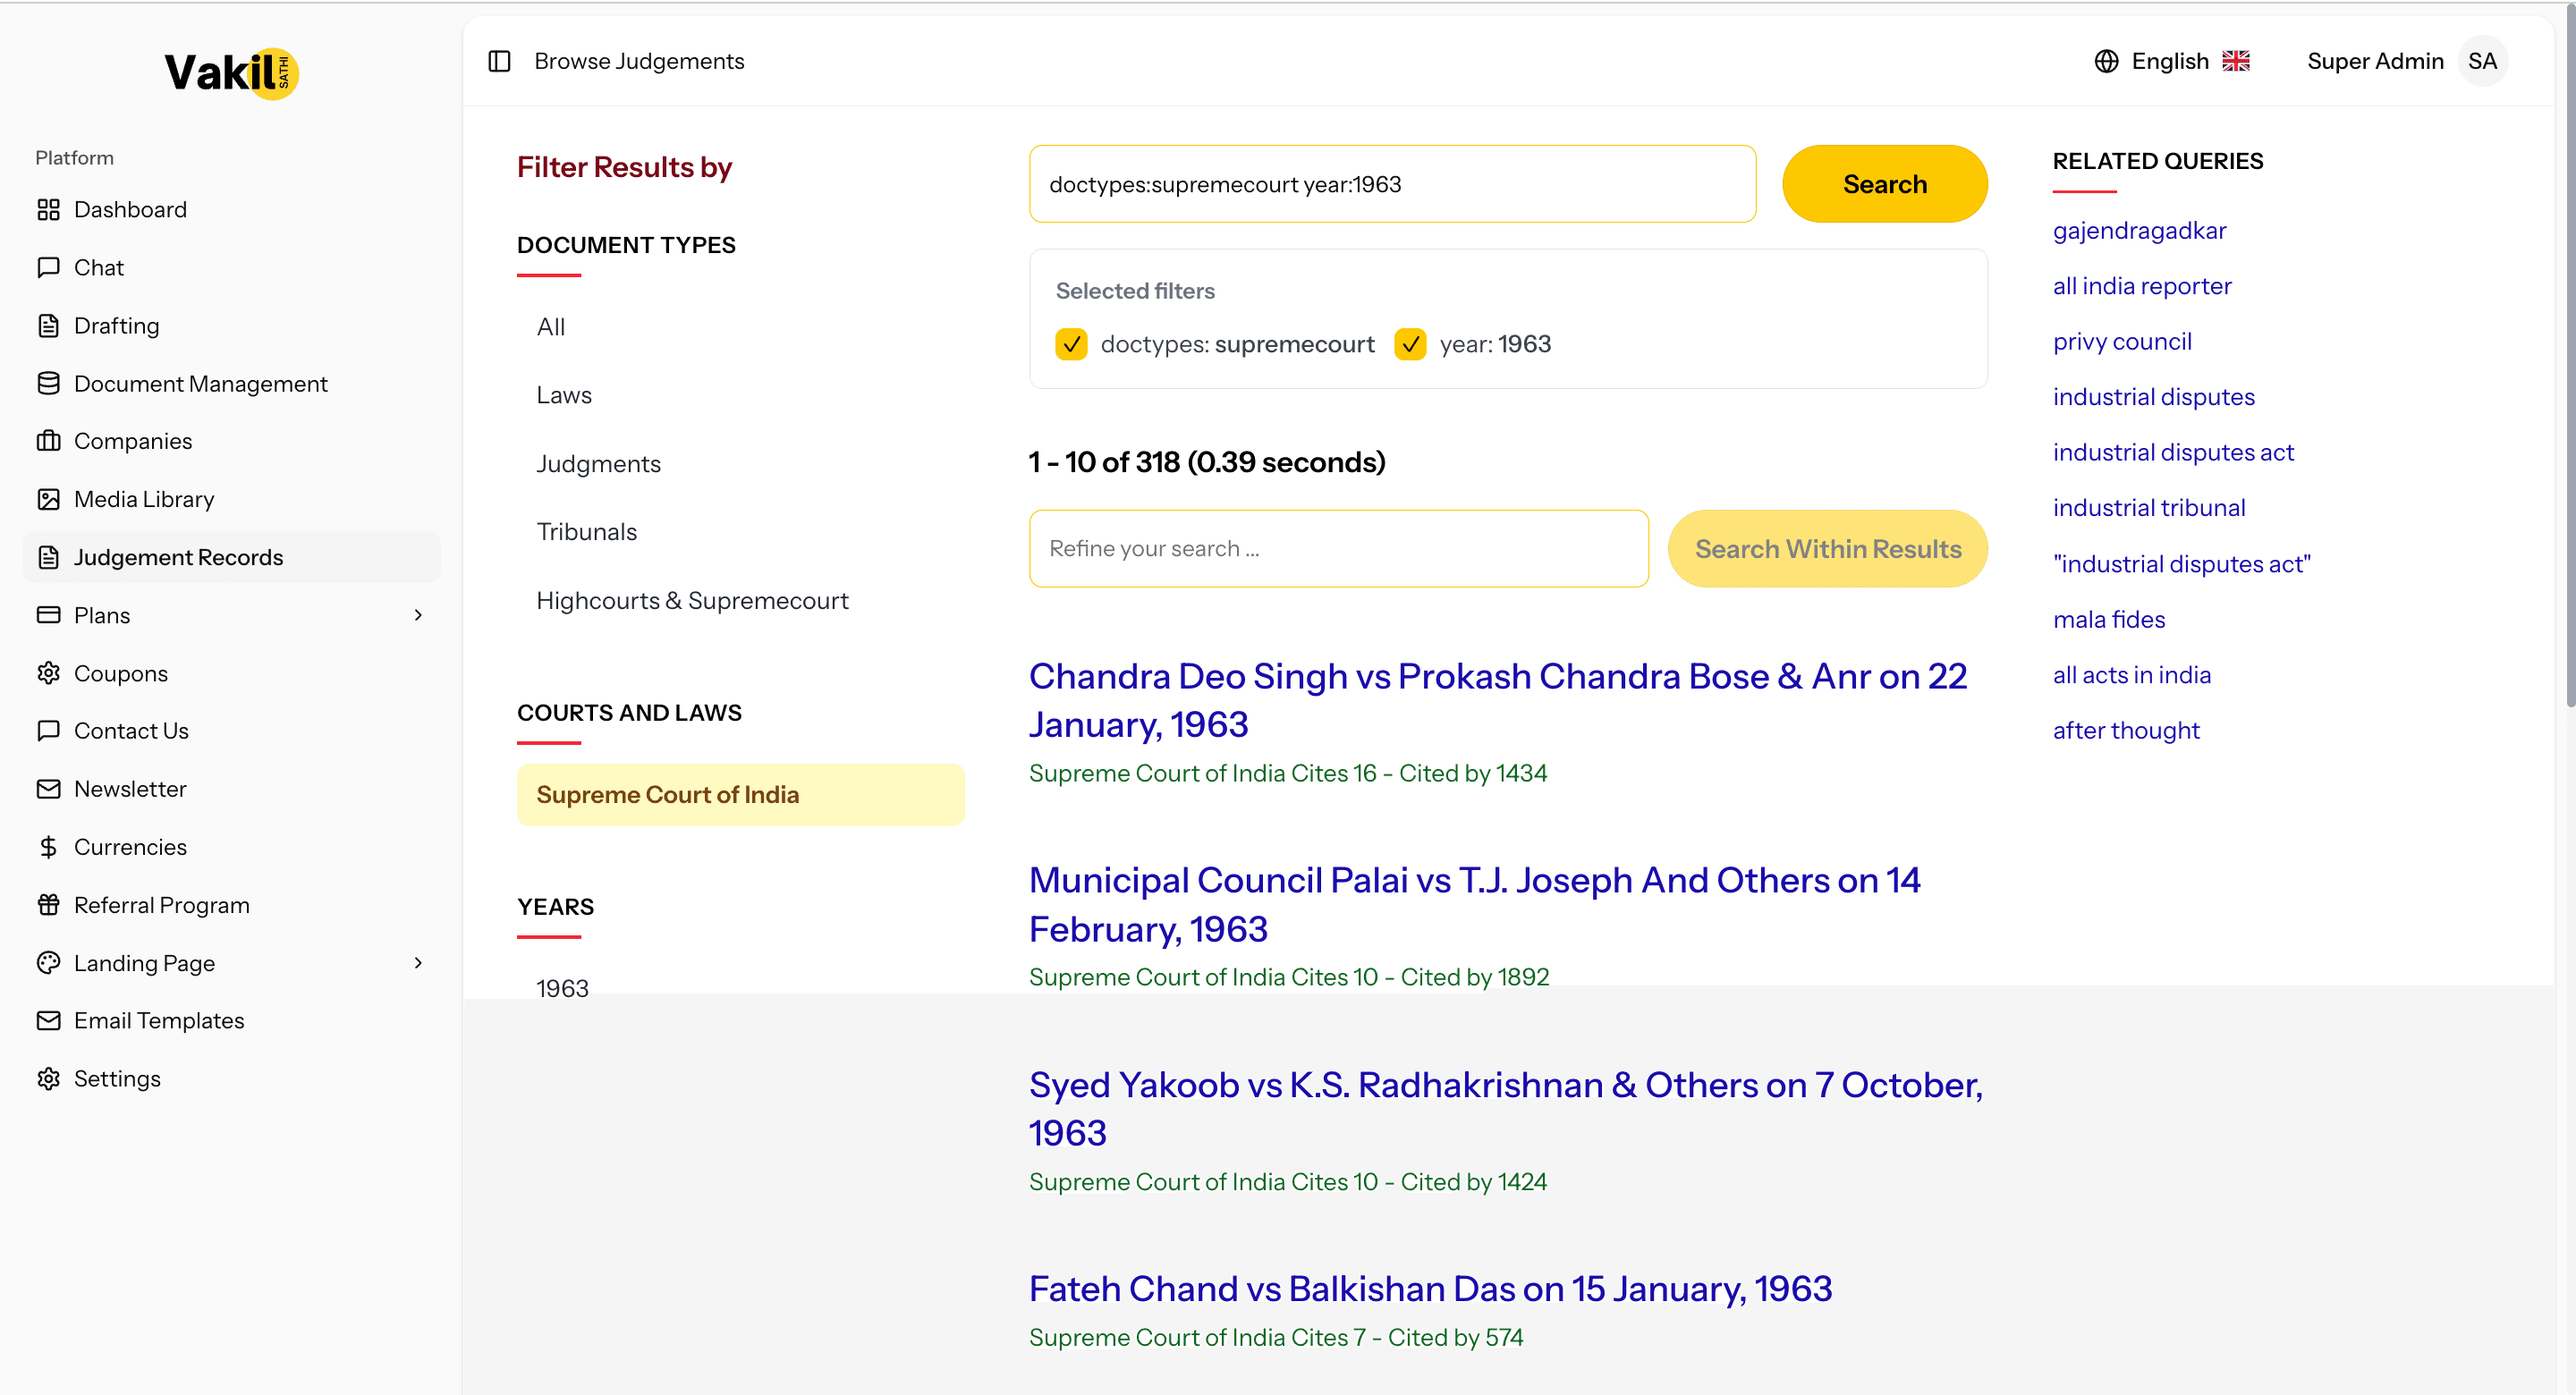The image size is (2576, 1395).
Task: Expand the Landing Page menu
Action: pyautogui.click(x=417, y=963)
